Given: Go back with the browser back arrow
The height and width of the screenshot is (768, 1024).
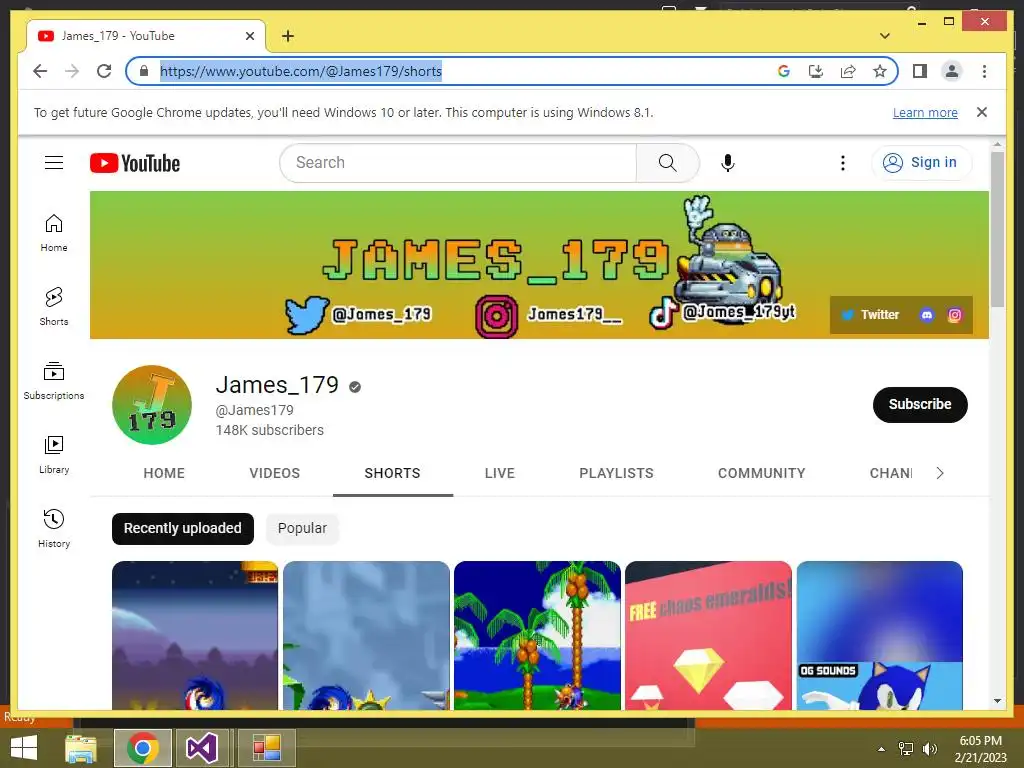Looking at the screenshot, I should pos(40,71).
